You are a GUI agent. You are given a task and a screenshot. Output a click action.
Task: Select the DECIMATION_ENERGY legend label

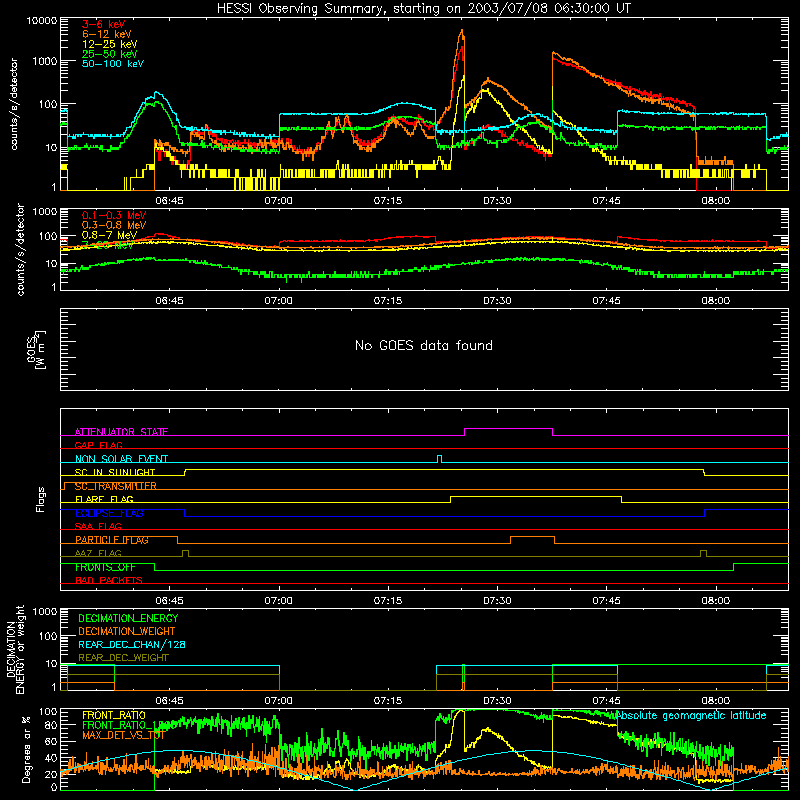coord(128,618)
